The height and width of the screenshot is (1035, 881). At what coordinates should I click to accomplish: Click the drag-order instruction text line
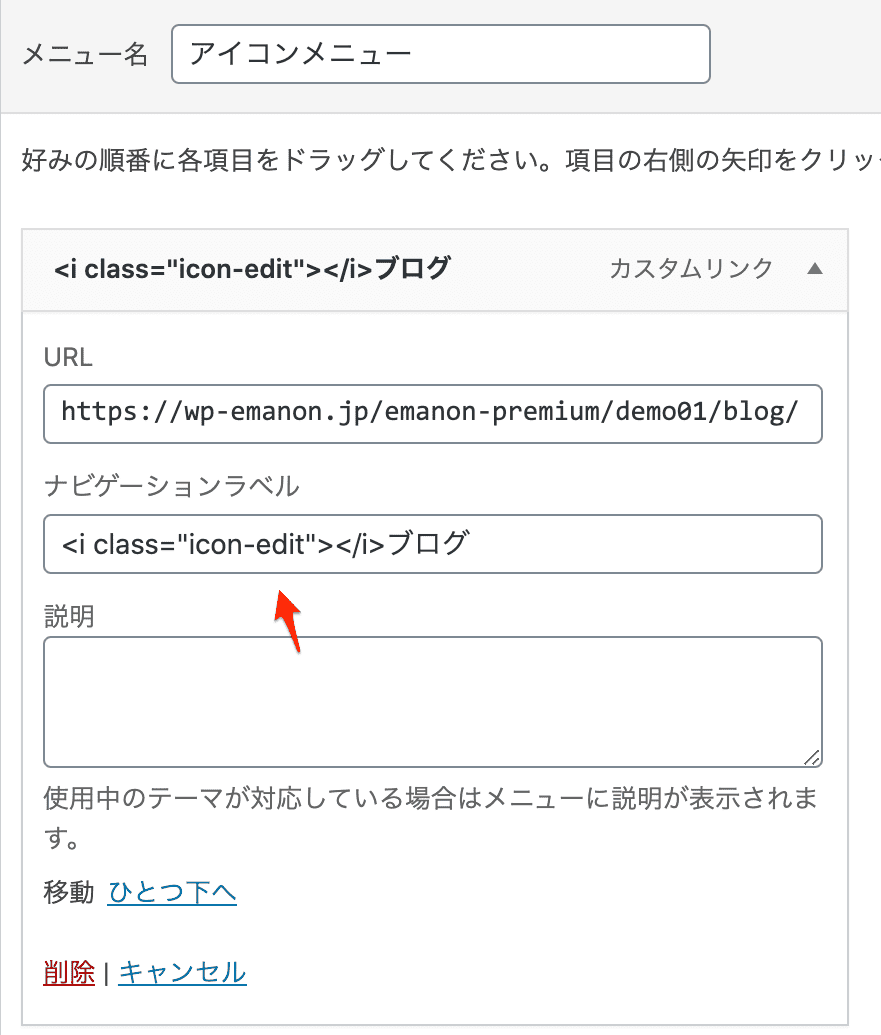(x=451, y=160)
